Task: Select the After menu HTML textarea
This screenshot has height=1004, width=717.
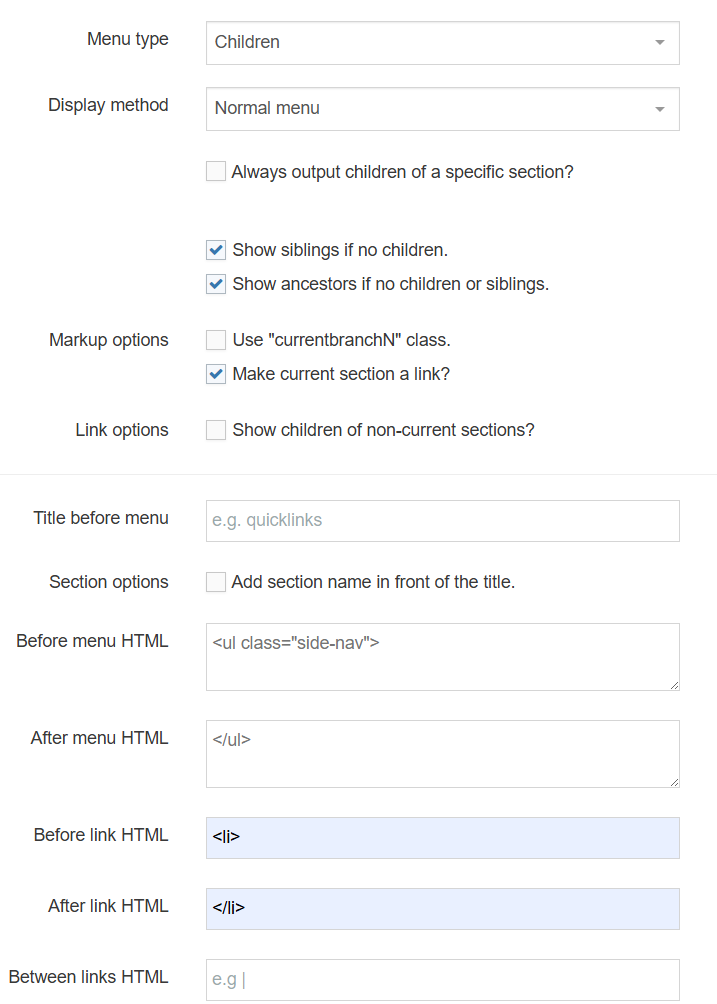Action: tap(440, 753)
